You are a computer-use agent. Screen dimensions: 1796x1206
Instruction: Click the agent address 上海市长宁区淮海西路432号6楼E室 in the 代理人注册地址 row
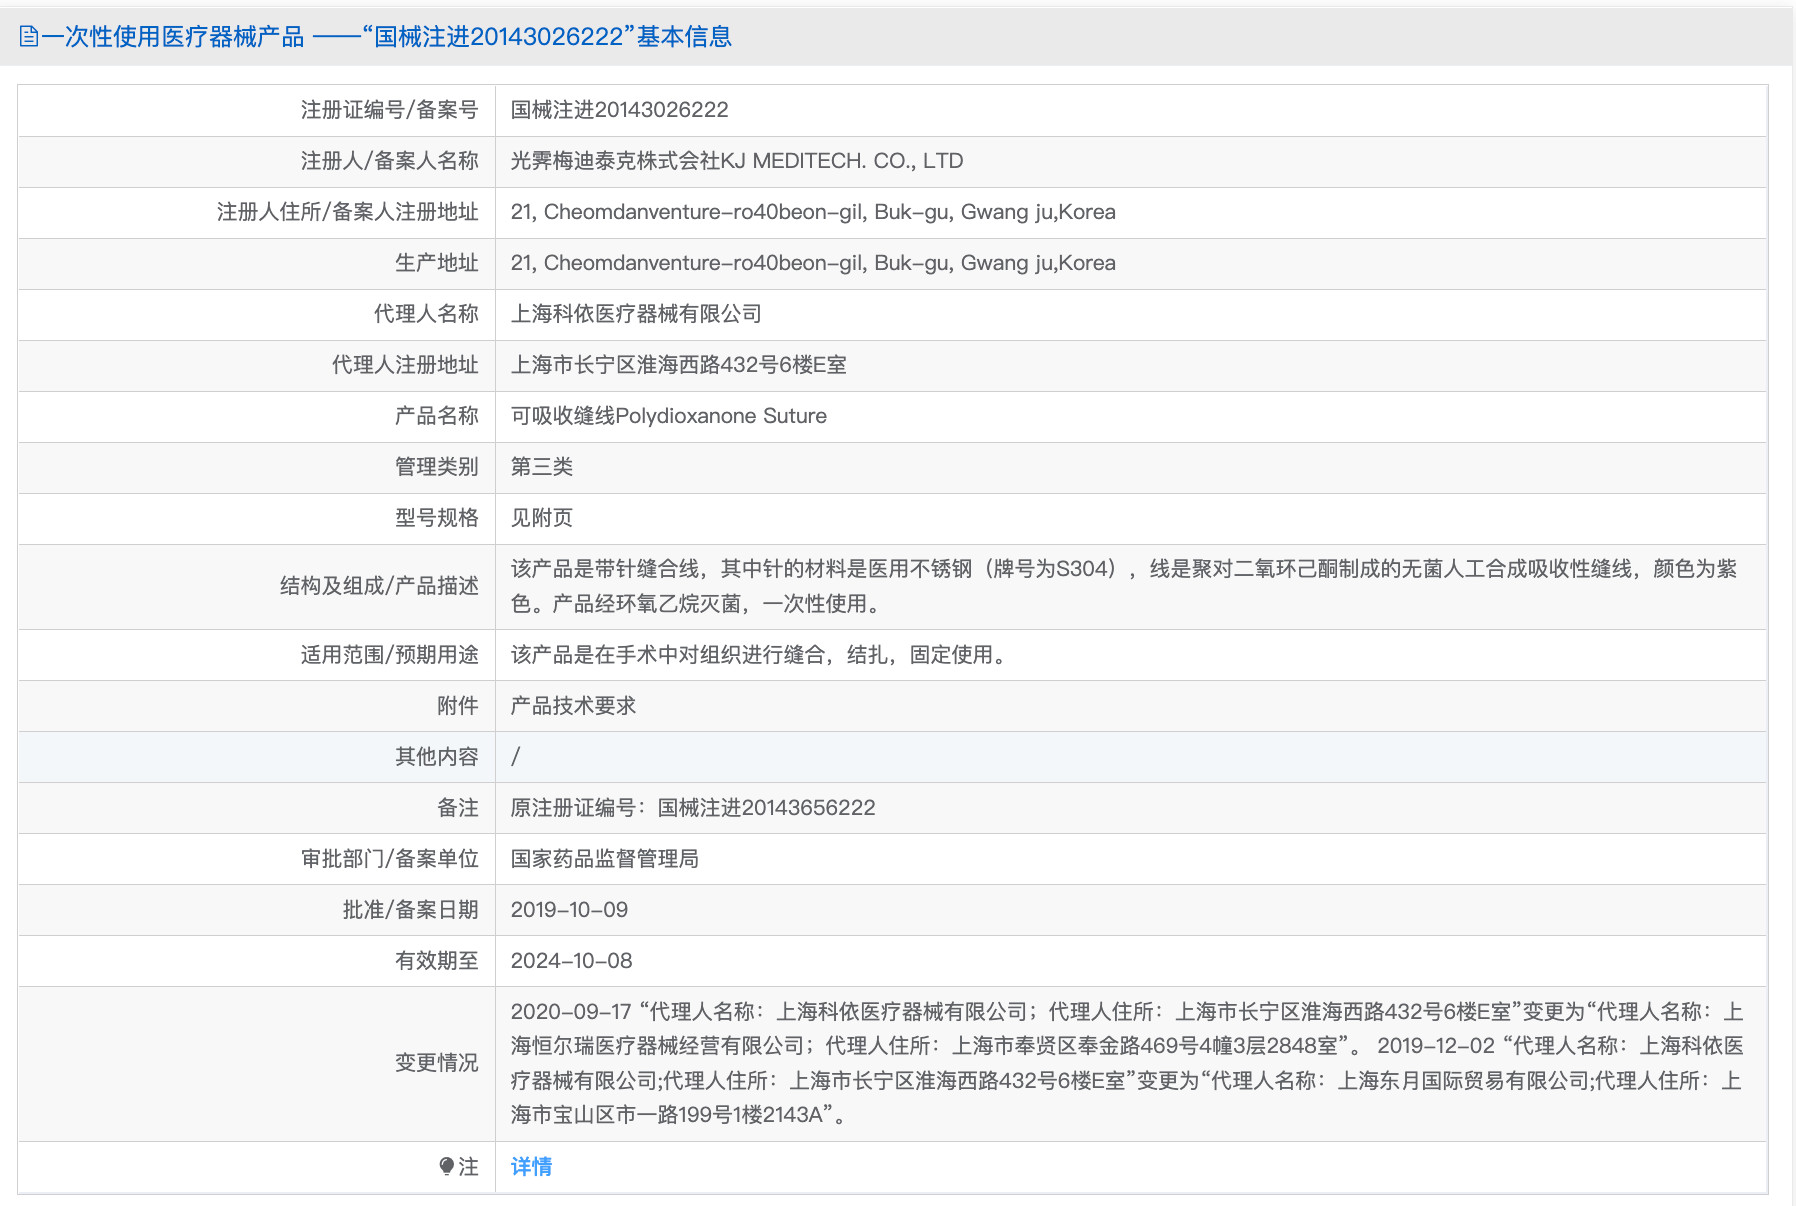click(x=678, y=365)
